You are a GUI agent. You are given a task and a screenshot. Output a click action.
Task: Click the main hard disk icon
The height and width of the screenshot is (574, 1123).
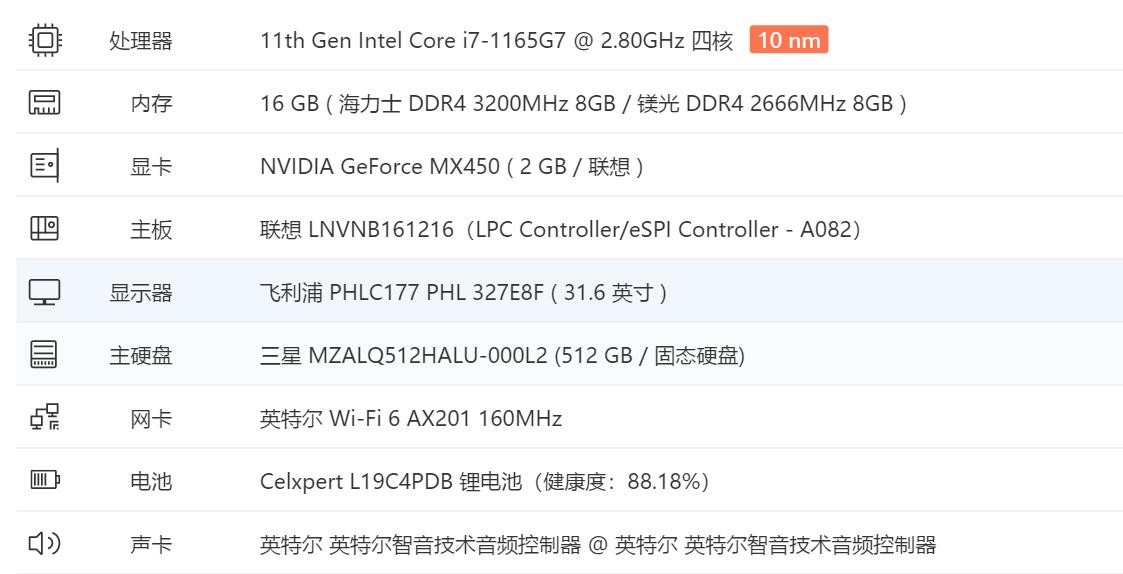click(44, 355)
